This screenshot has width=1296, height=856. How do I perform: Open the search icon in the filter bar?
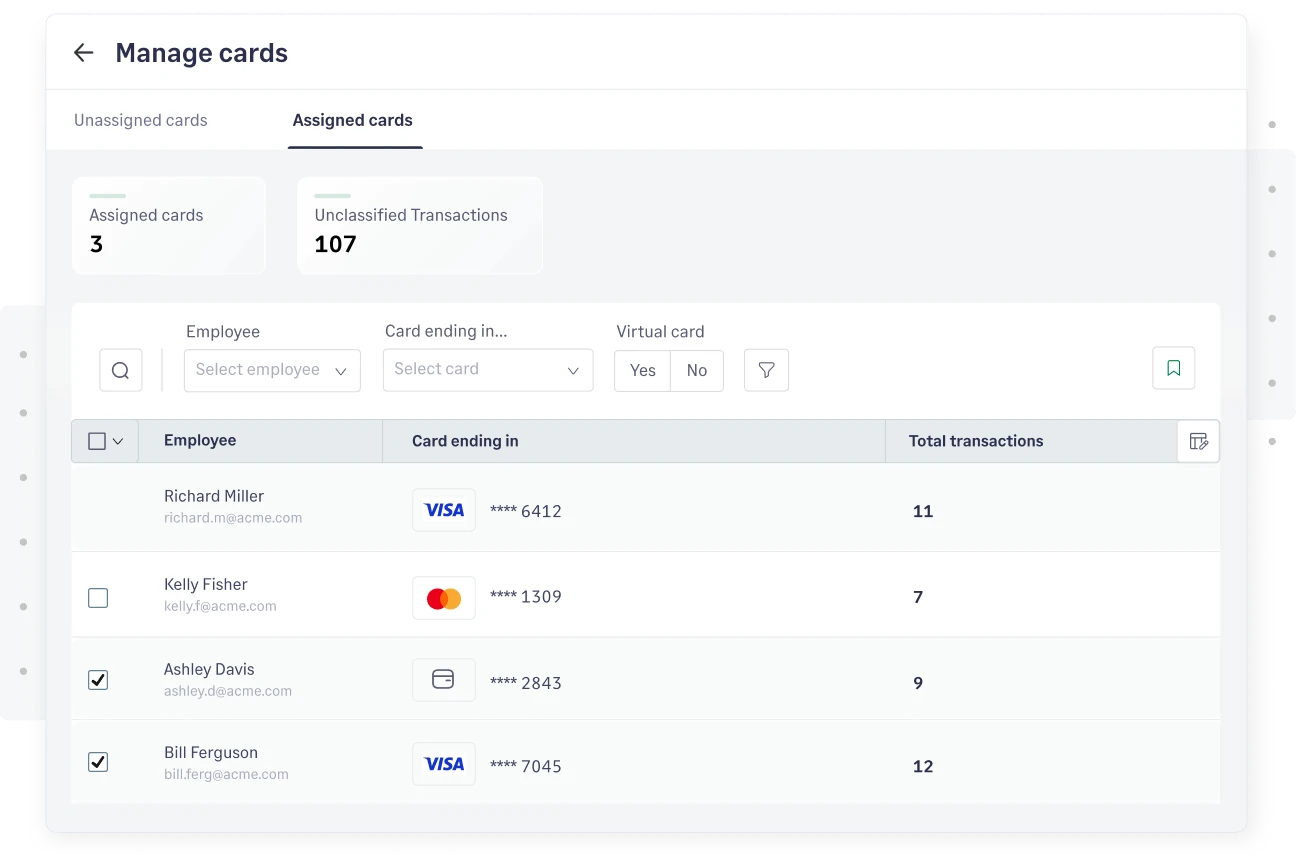pos(120,370)
